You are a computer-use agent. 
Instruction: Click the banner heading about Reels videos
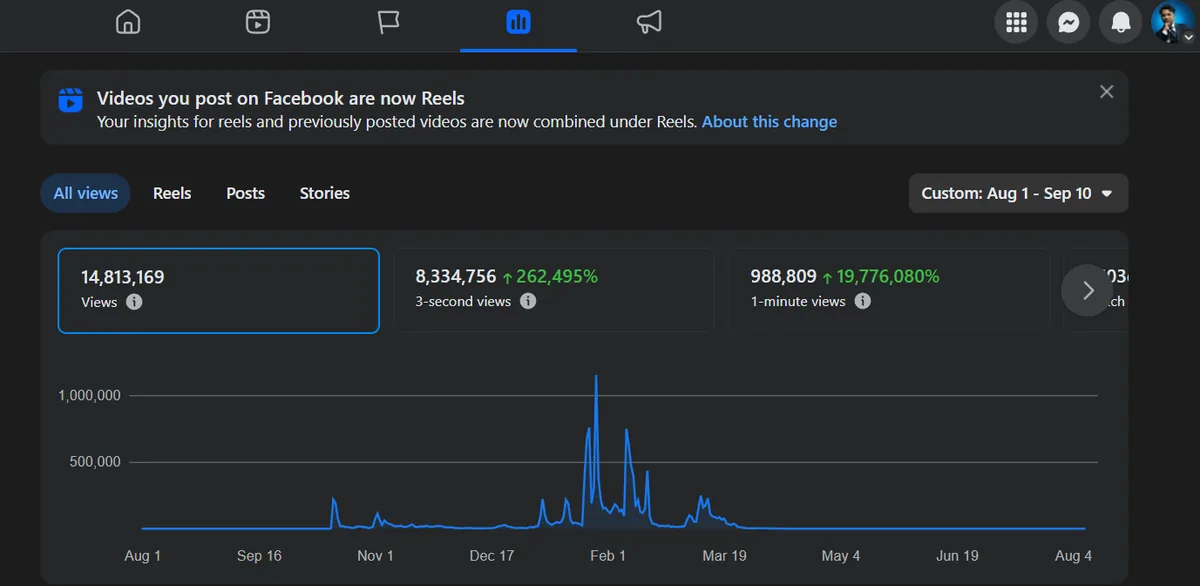coord(281,99)
